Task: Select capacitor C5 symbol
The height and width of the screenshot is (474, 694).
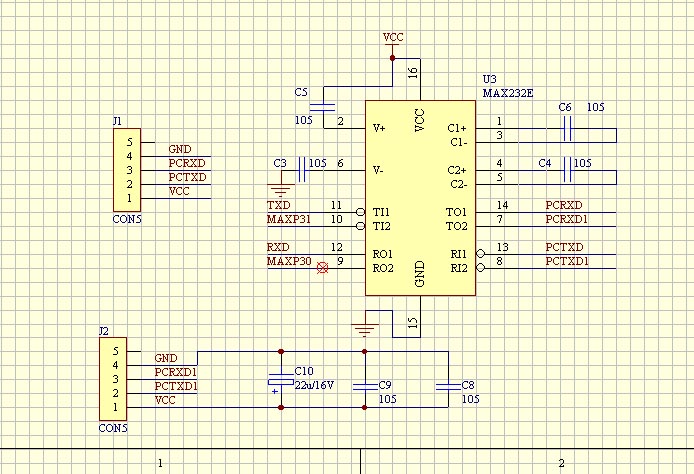Action: [x=323, y=107]
